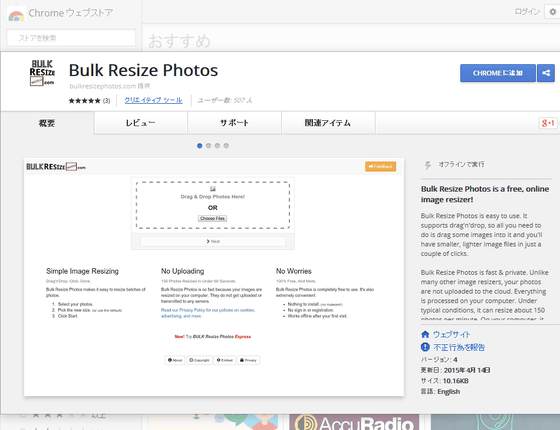560x430 pixels.
Task: Click the Embed button in preview footer
Action: coord(225,360)
